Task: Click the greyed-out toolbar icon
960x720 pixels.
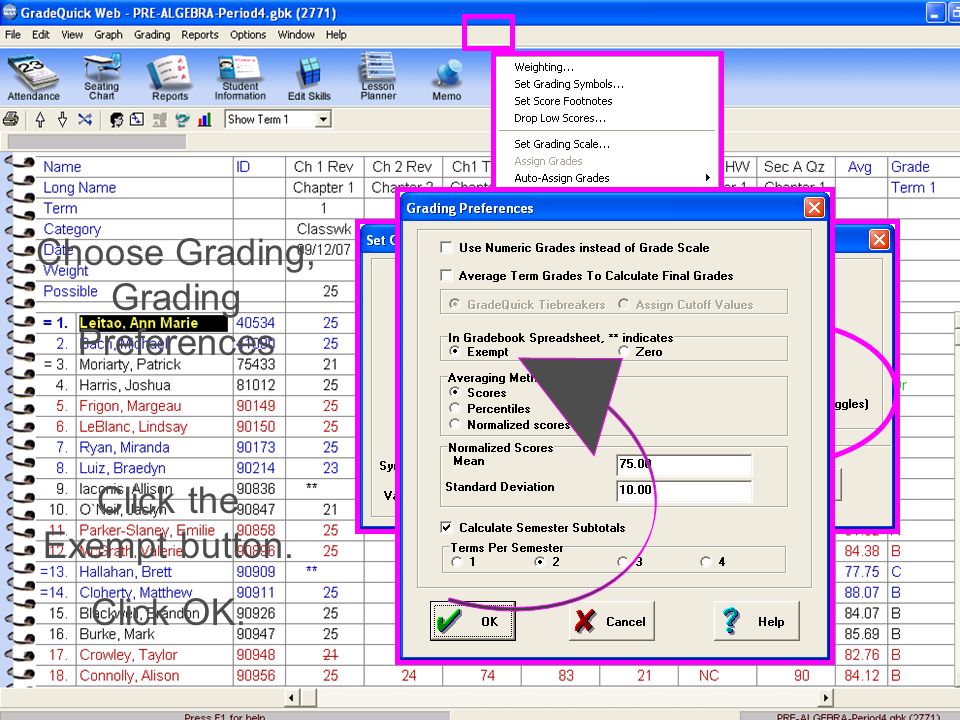Action: 160,119
